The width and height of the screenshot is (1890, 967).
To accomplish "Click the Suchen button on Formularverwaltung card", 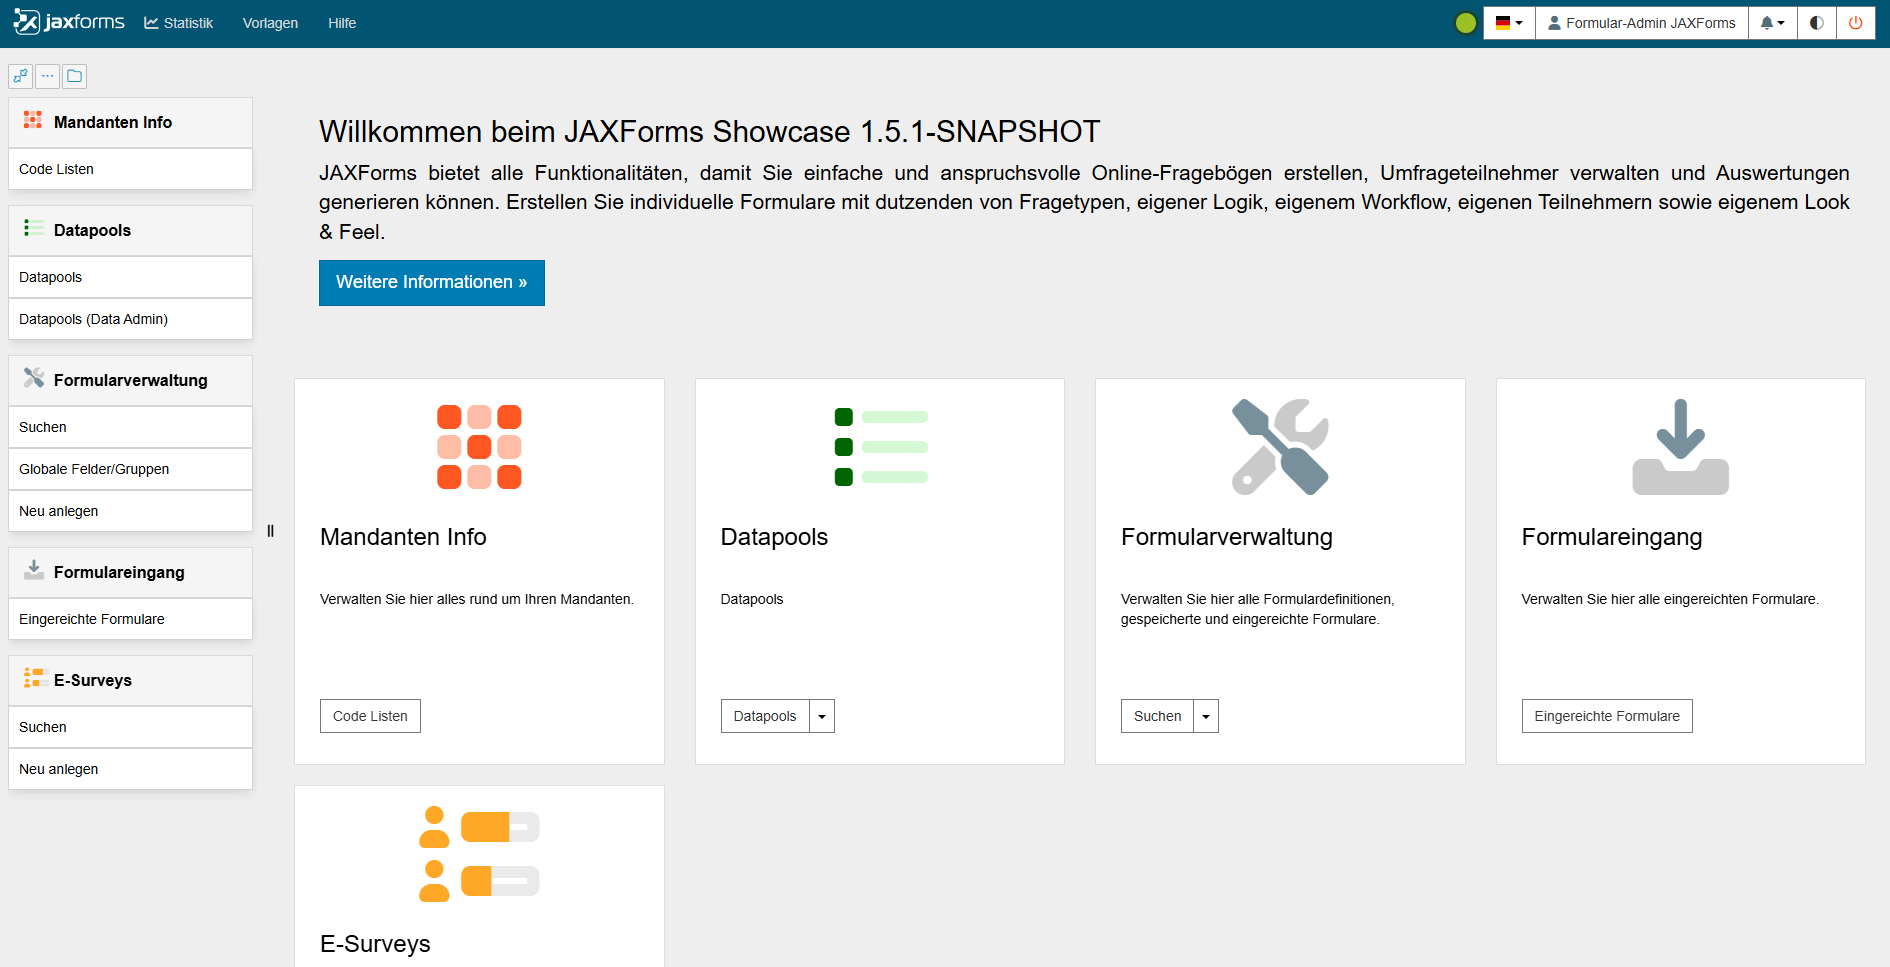I will pos(1158,716).
